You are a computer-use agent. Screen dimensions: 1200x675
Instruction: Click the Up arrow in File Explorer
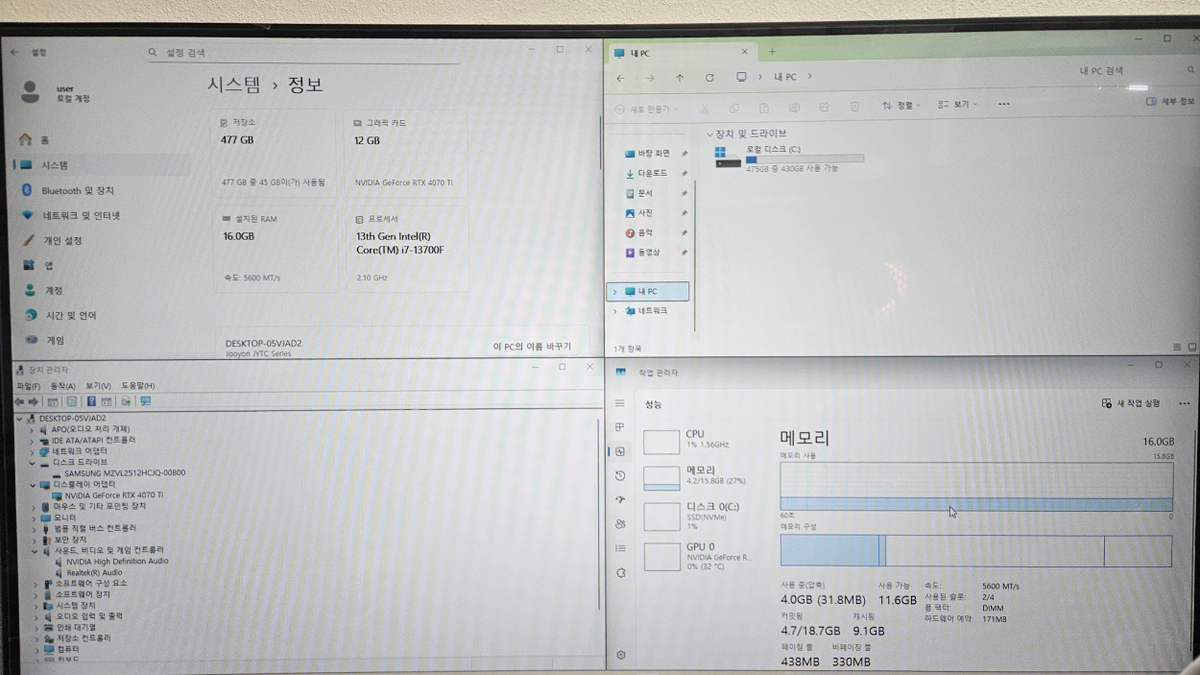coord(680,77)
